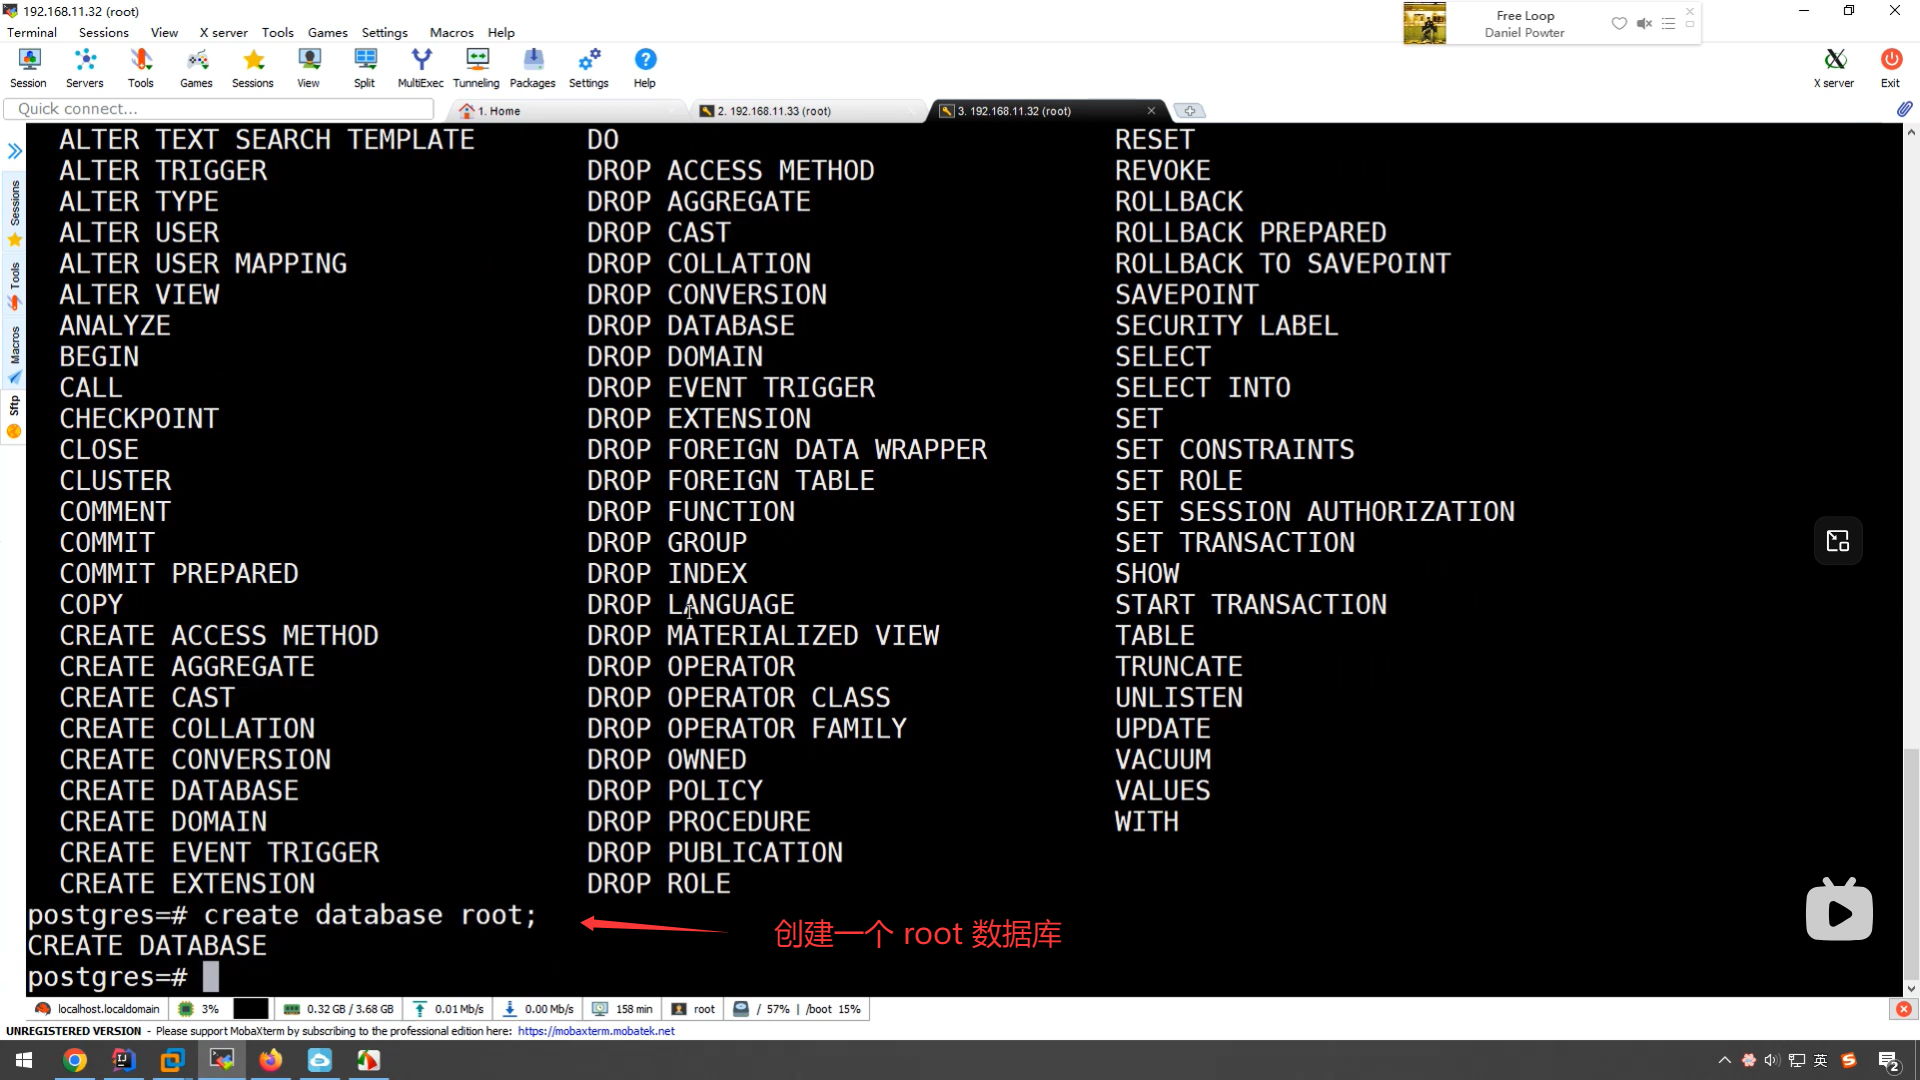Expand the collapsed sidebar with the chevron
This screenshot has width=1920, height=1080.
(14, 151)
